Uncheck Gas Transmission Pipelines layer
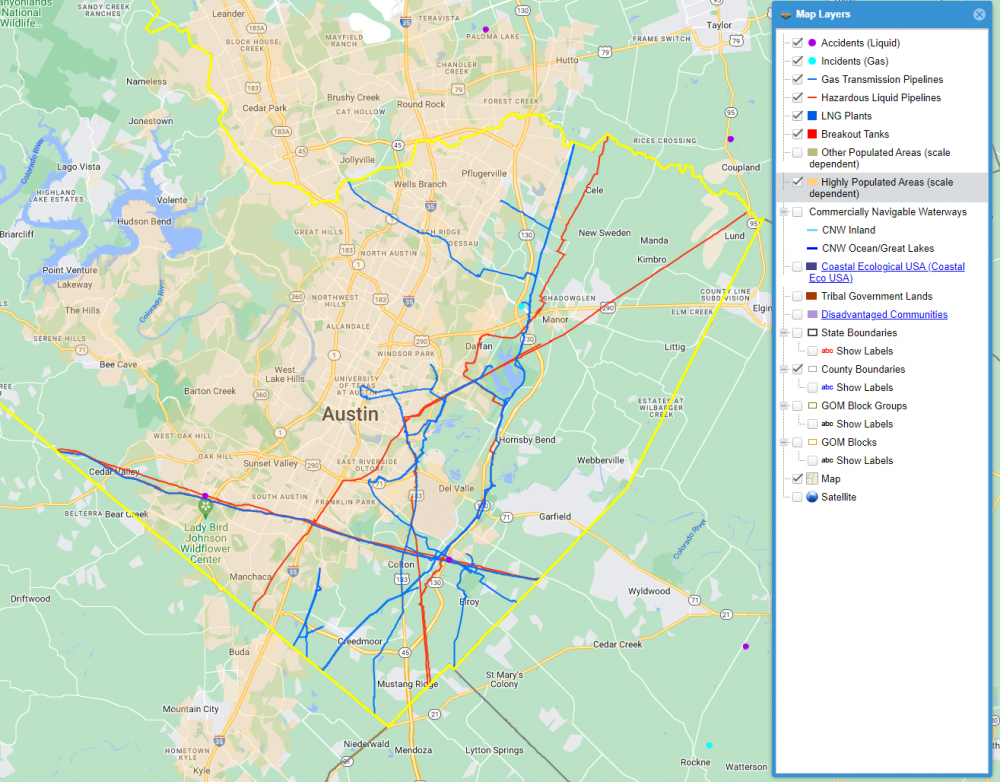 pyautogui.click(x=797, y=79)
